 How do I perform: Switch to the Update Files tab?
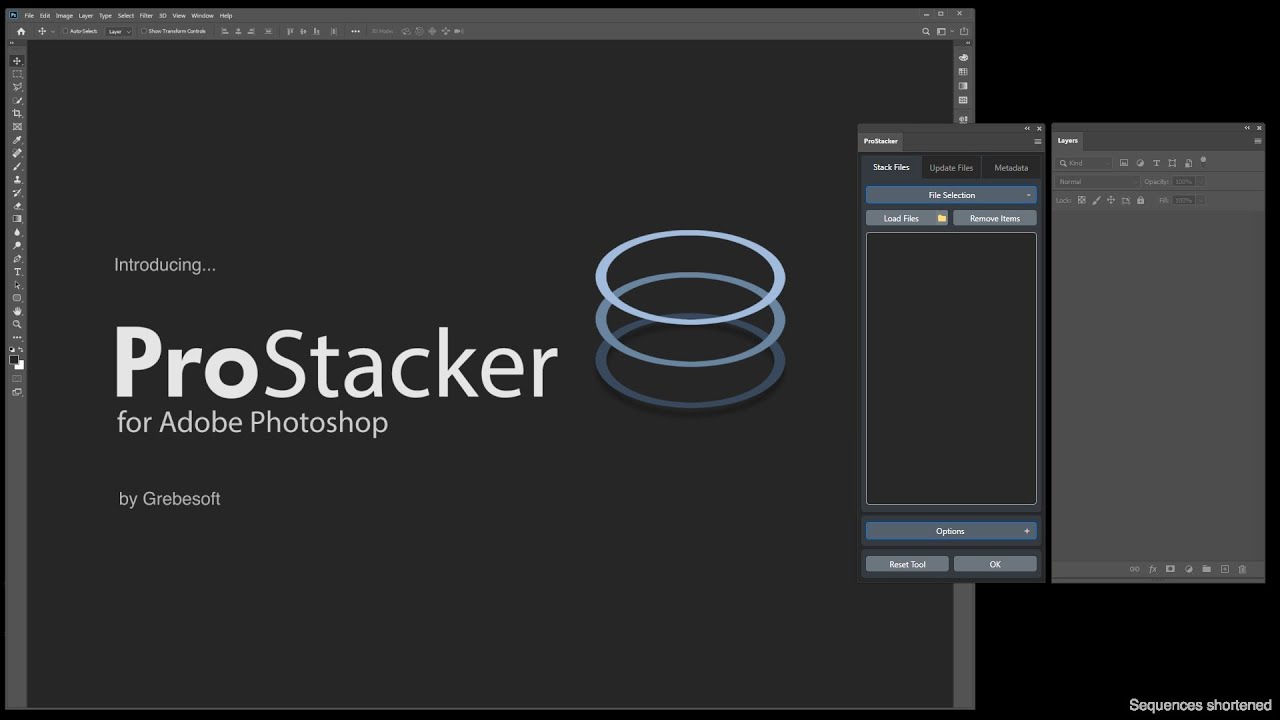coord(951,168)
